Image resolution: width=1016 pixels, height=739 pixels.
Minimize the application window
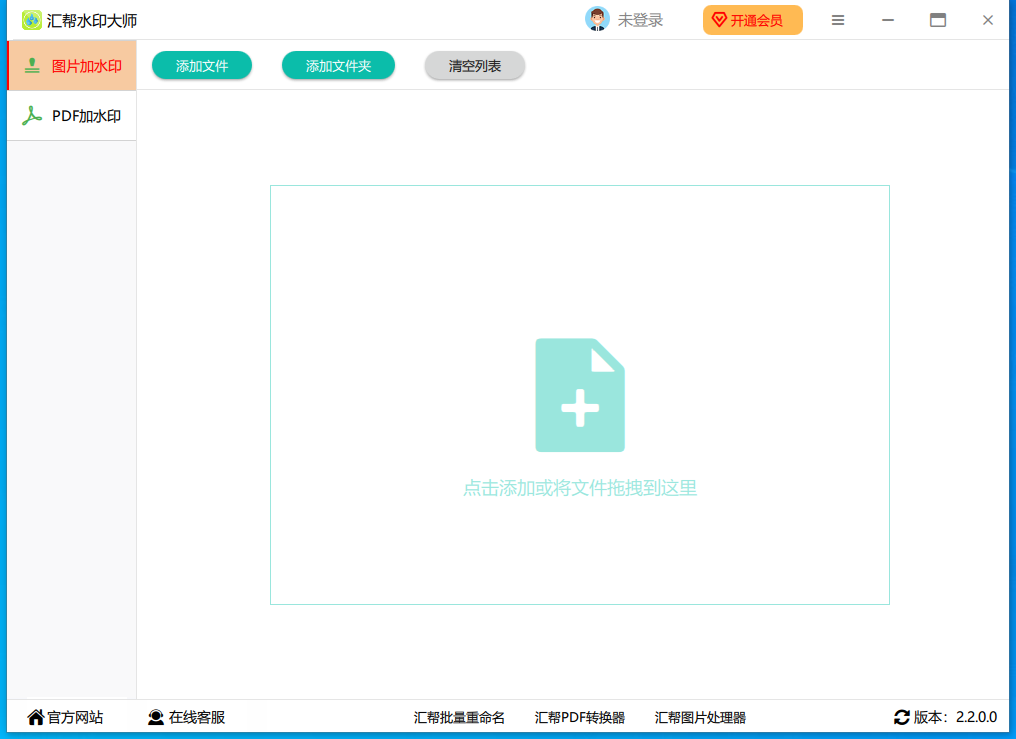pyautogui.click(x=888, y=20)
